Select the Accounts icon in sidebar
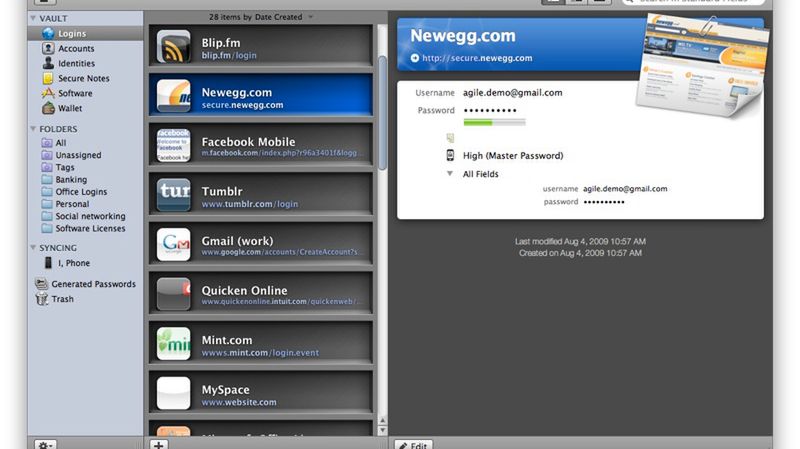The height and width of the screenshot is (449, 800). (x=48, y=48)
